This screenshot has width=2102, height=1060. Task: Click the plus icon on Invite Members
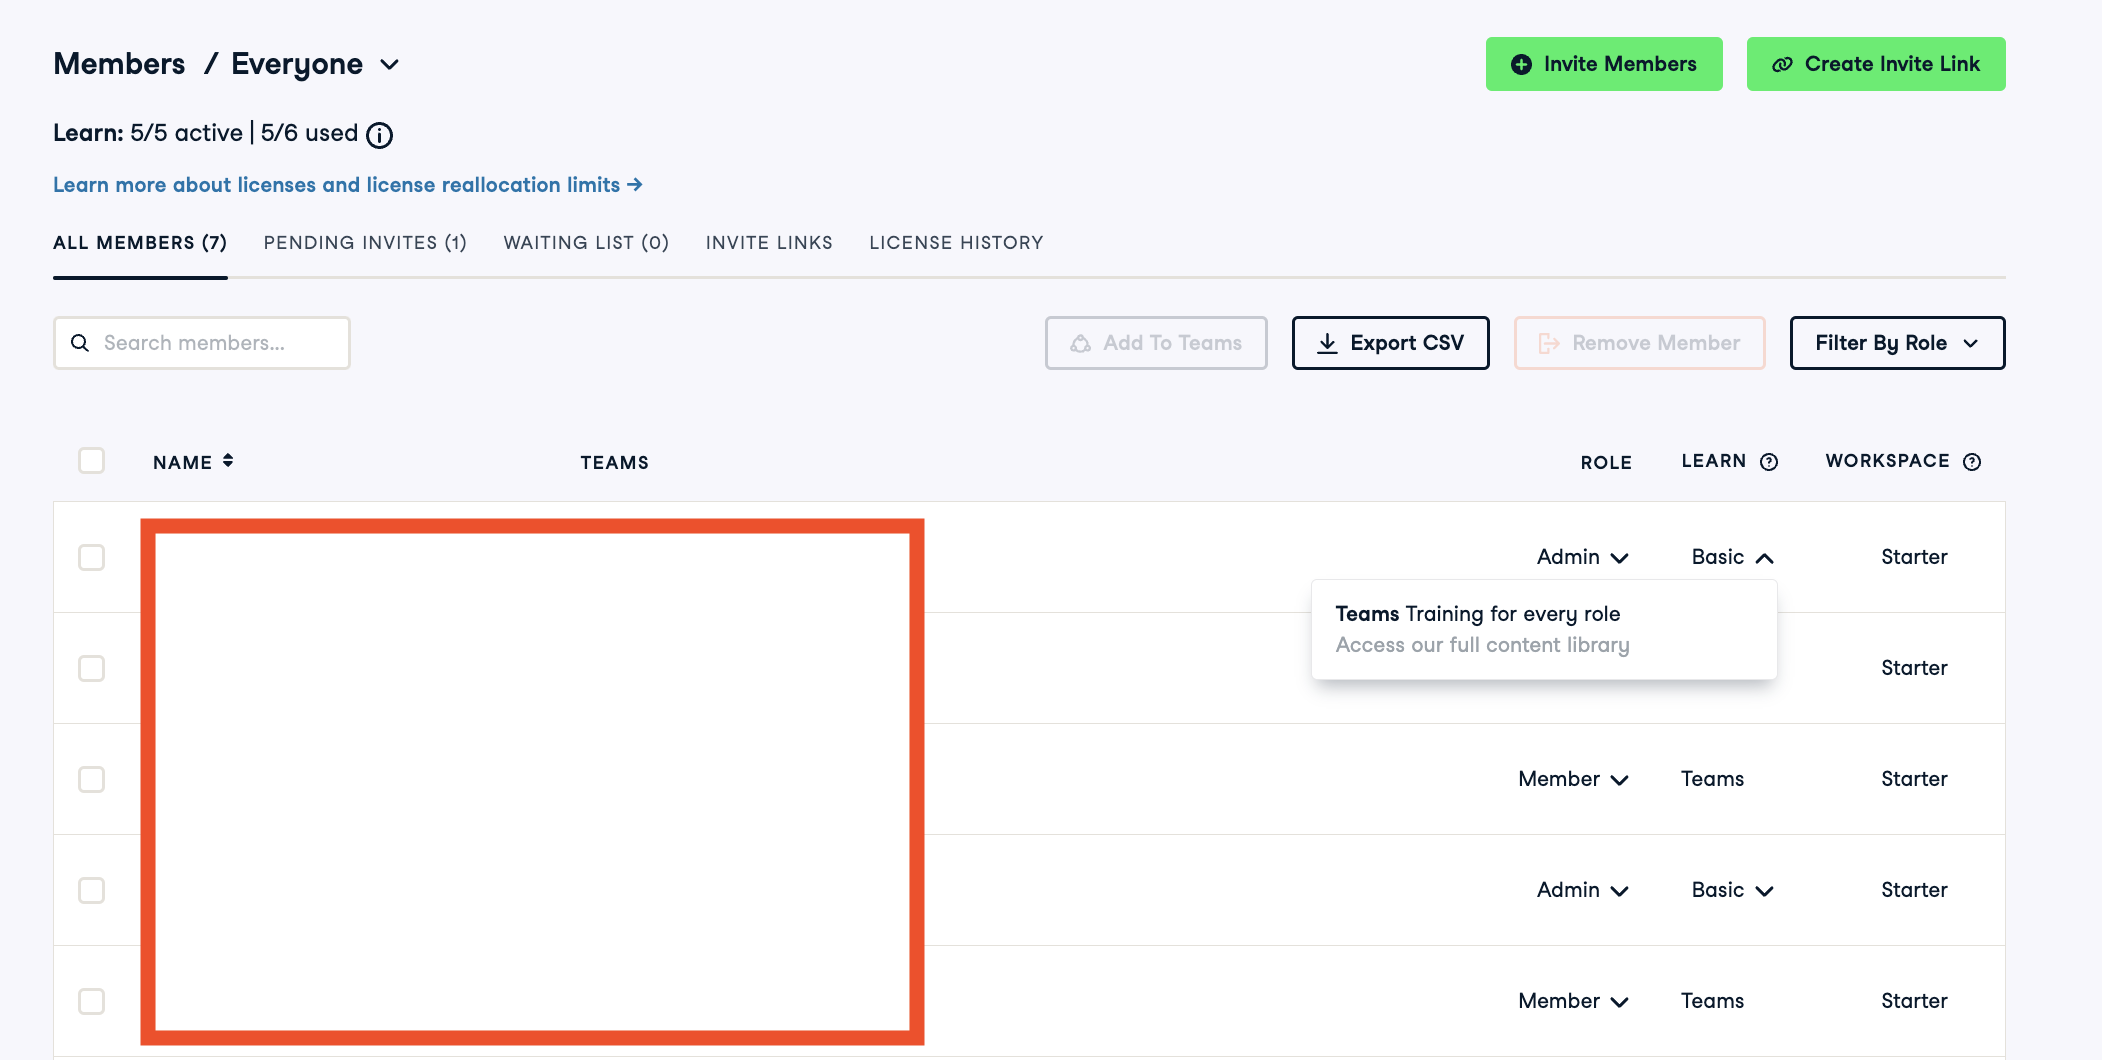coord(1521,64)
